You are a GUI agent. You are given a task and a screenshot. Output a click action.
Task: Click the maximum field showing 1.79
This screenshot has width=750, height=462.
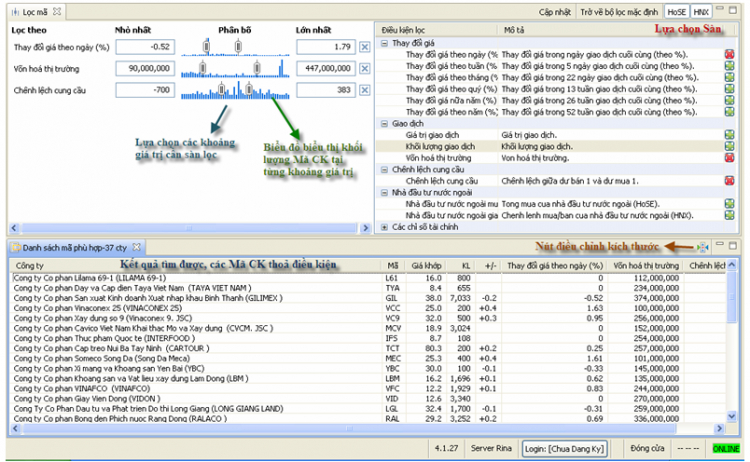tap(326, 47)
